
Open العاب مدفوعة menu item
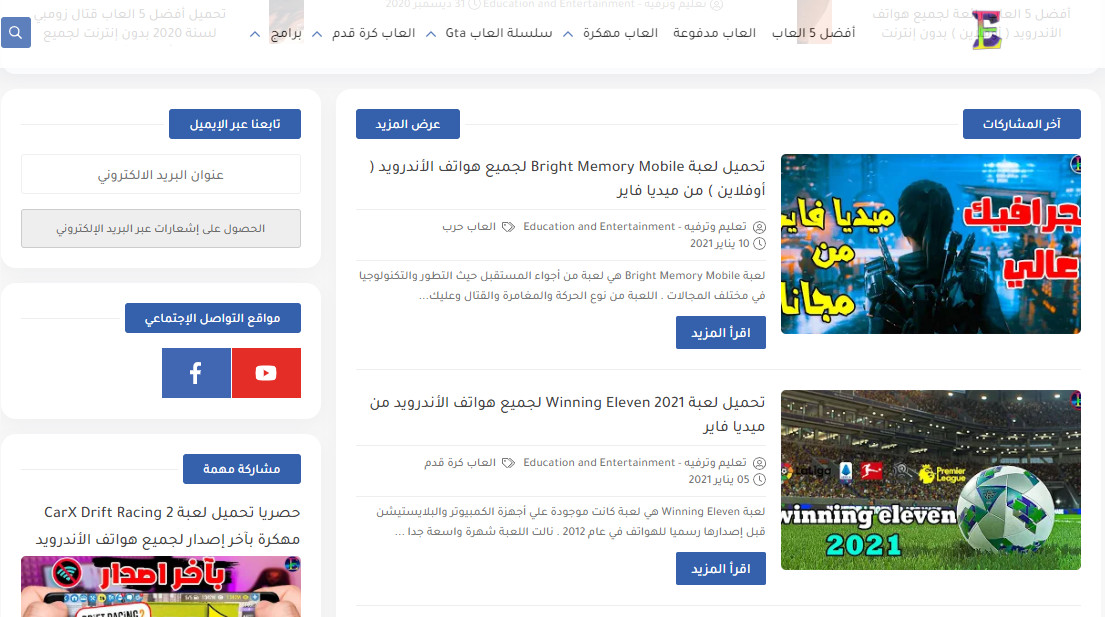[714, 33]
